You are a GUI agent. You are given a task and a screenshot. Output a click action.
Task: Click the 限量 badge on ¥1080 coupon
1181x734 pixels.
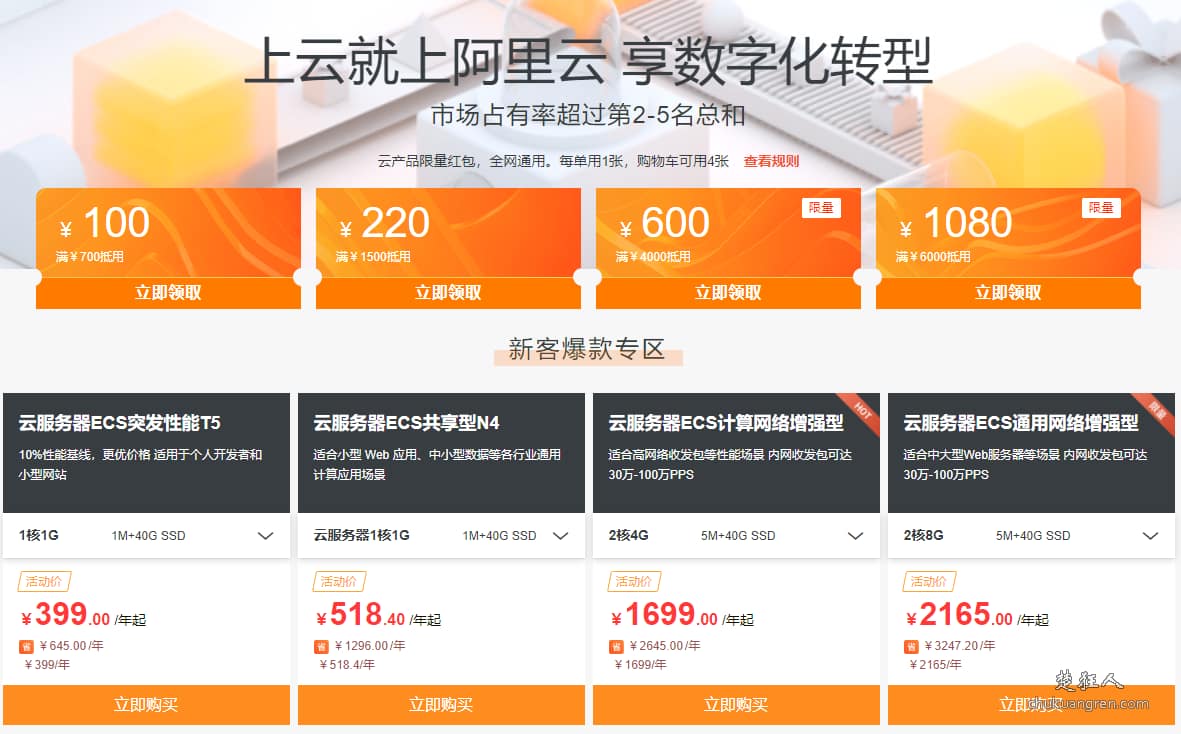1101,208
